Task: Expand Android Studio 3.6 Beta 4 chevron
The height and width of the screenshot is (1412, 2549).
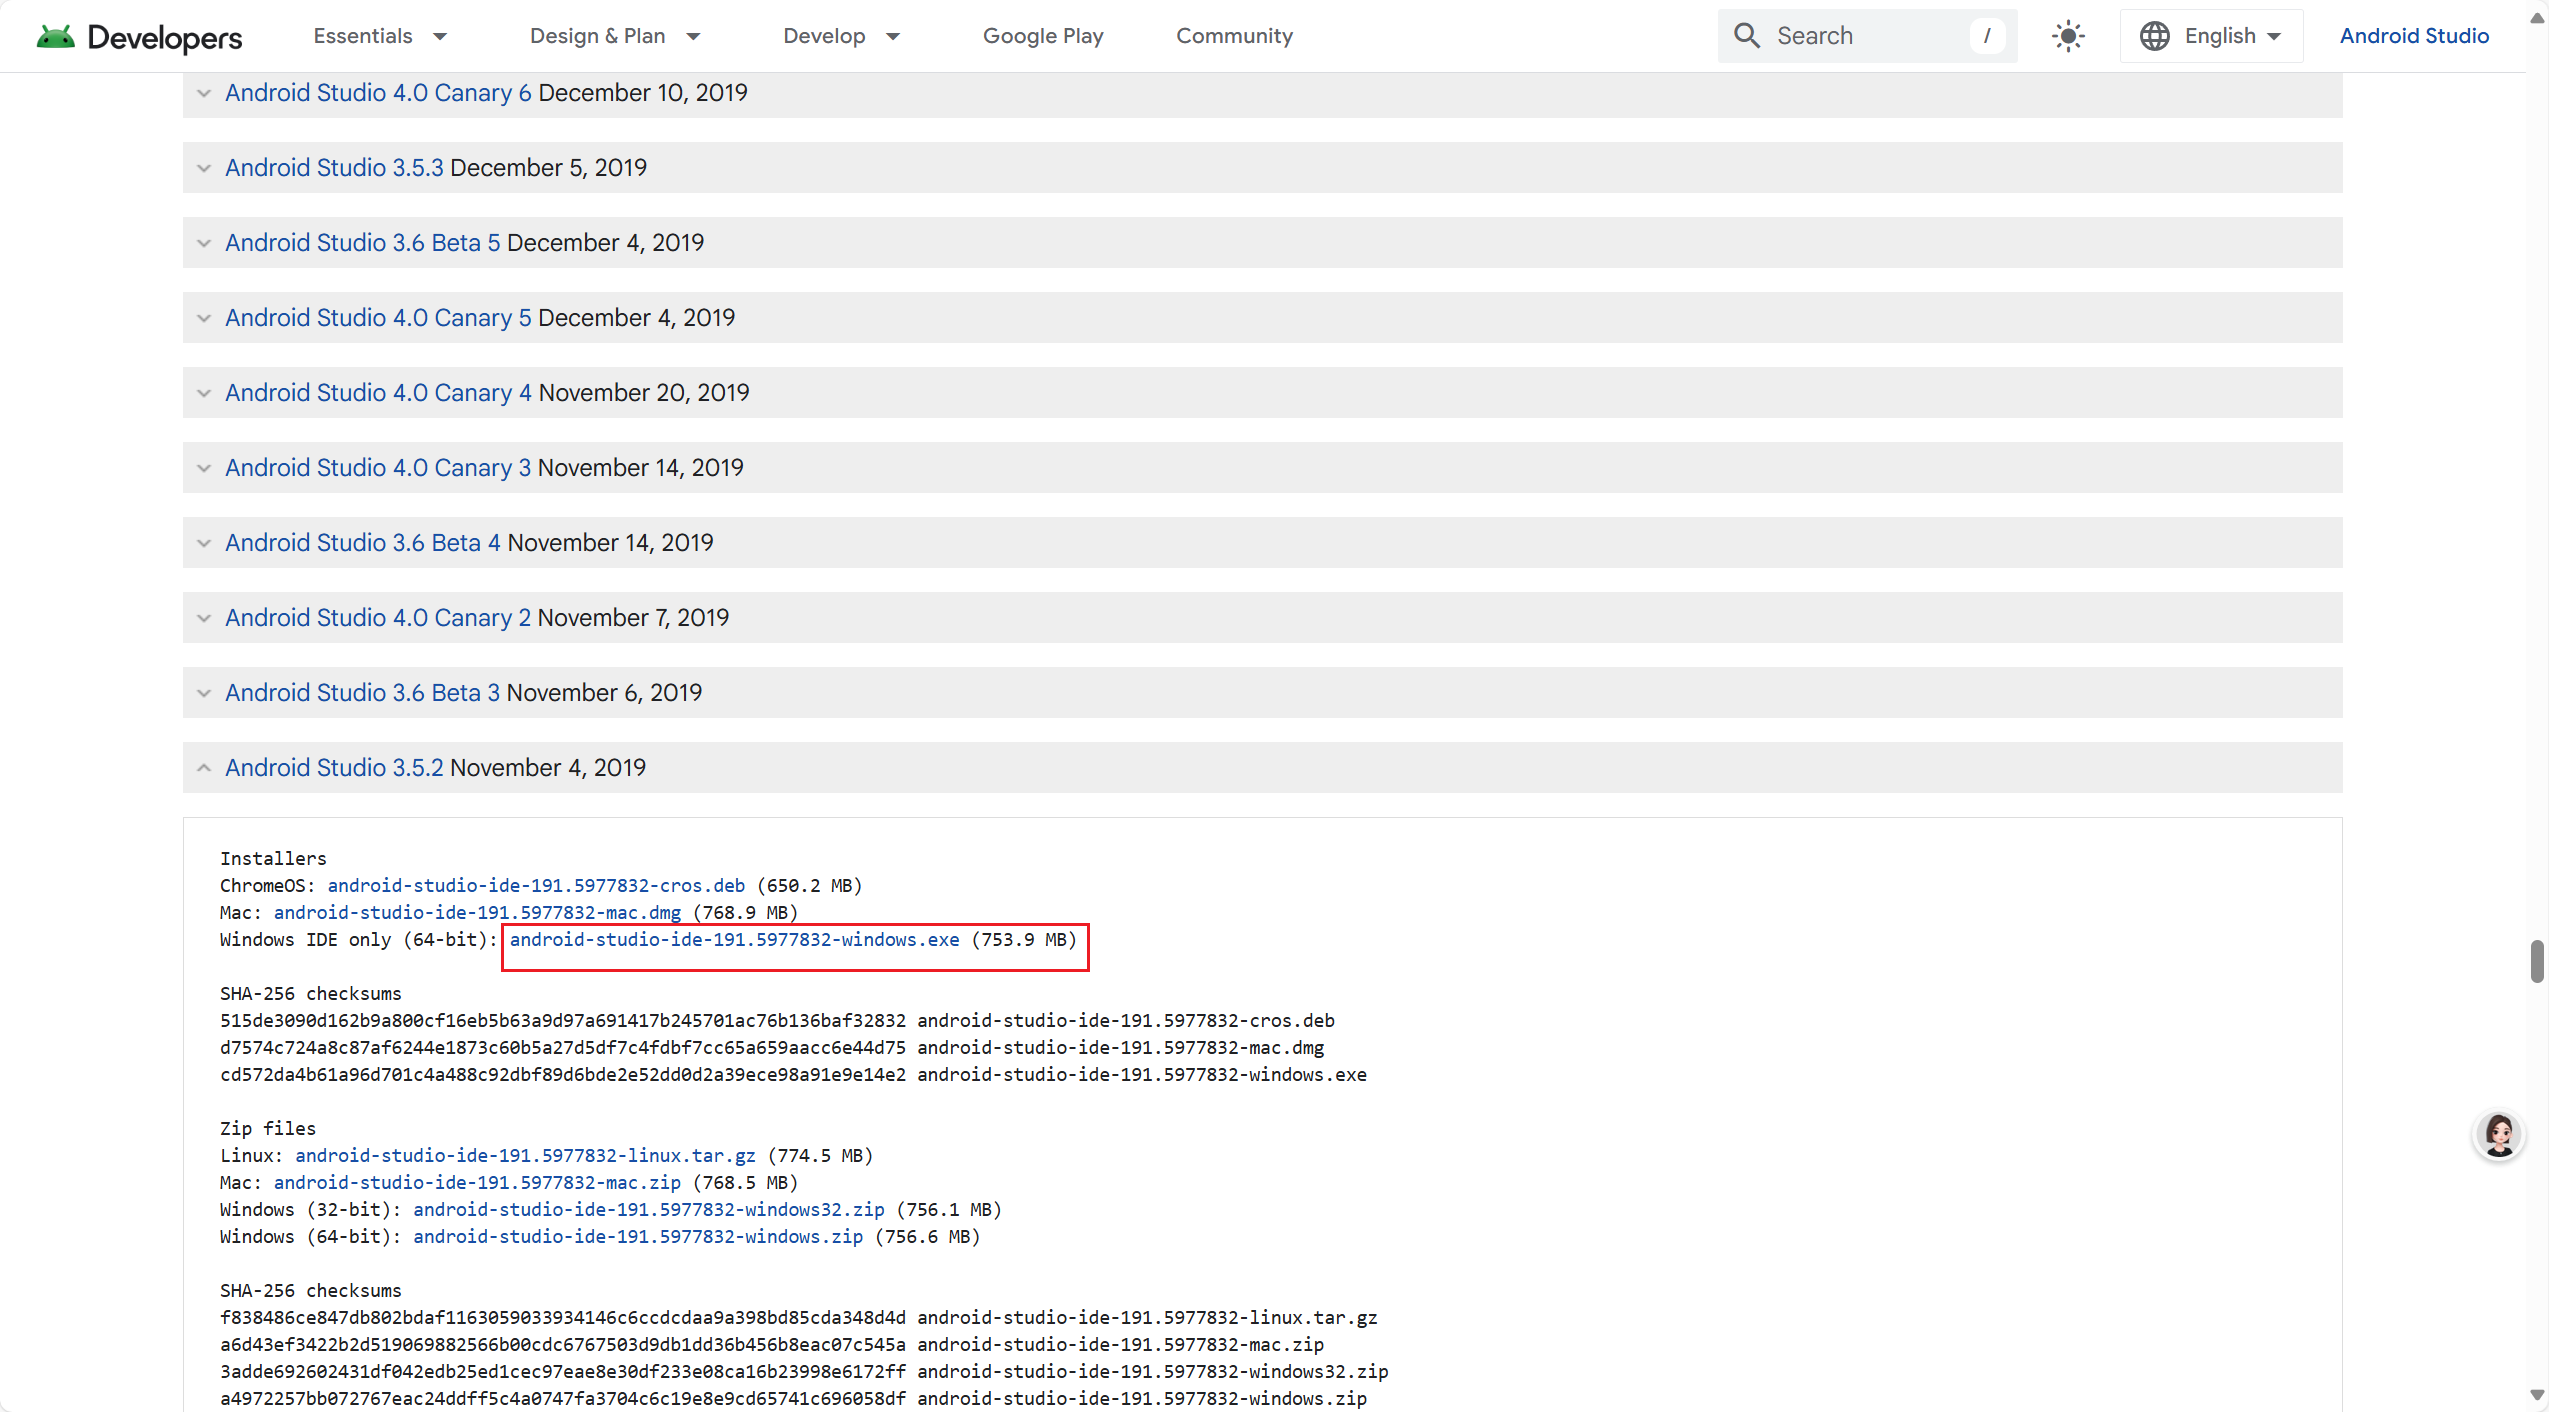Action: click(204, 543)
